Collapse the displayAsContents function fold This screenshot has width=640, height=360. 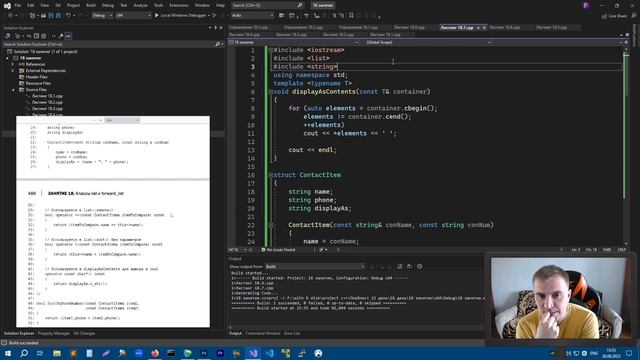pos(270,92)
